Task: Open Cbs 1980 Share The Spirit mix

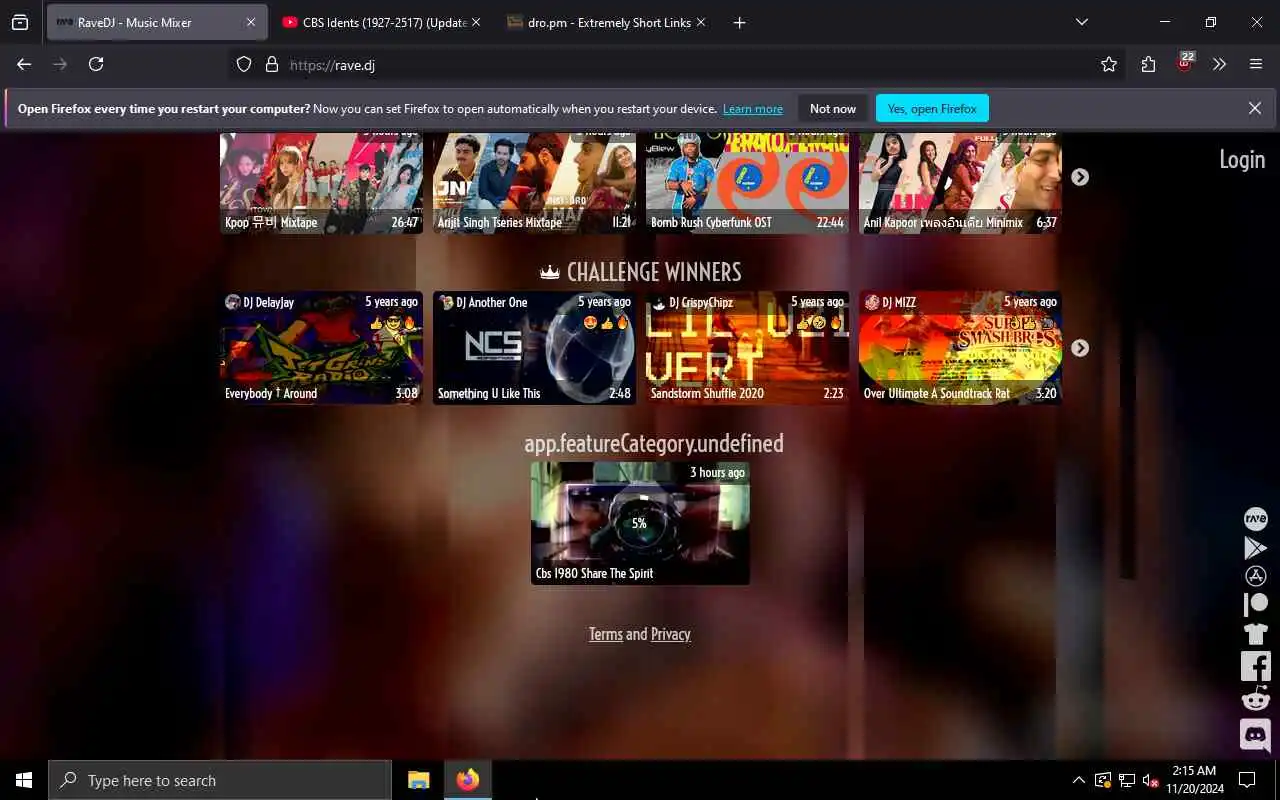Action: pyautogui.click(x=640, y=523)
